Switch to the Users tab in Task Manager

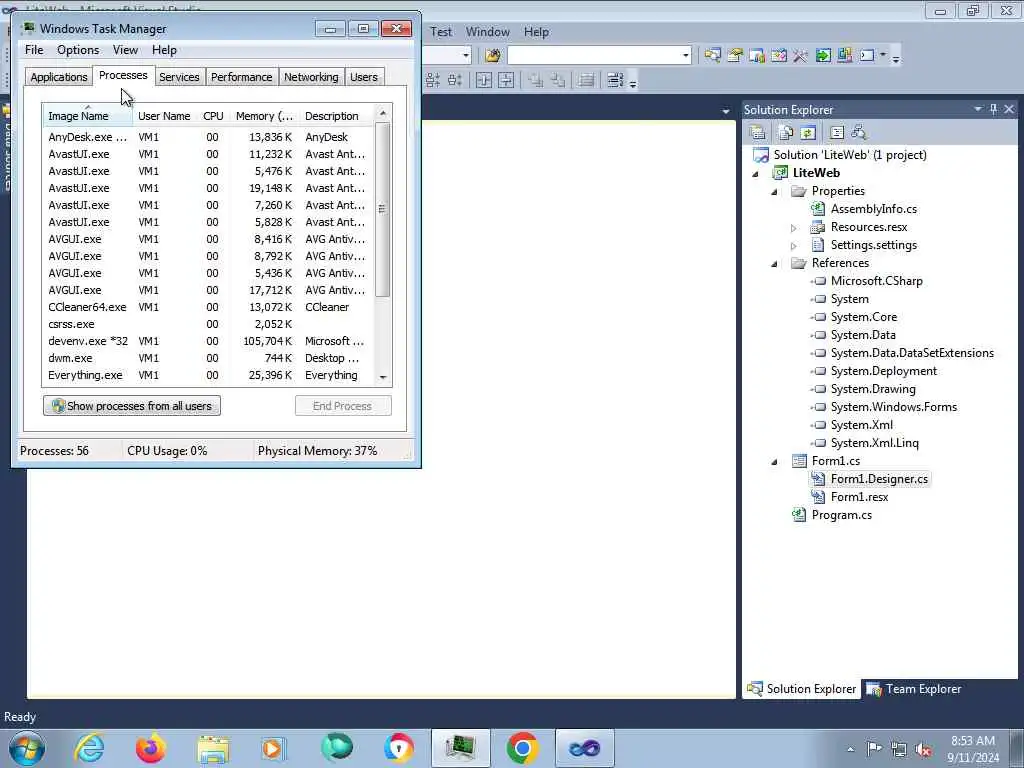tap(364, 77)
